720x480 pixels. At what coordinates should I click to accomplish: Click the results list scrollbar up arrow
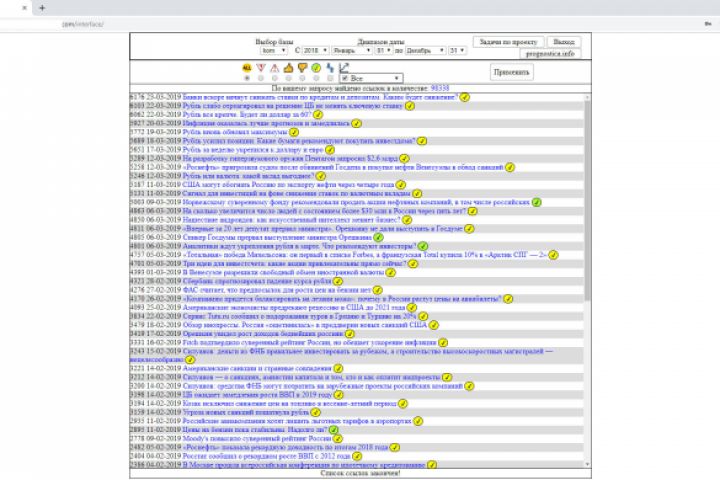587,97
